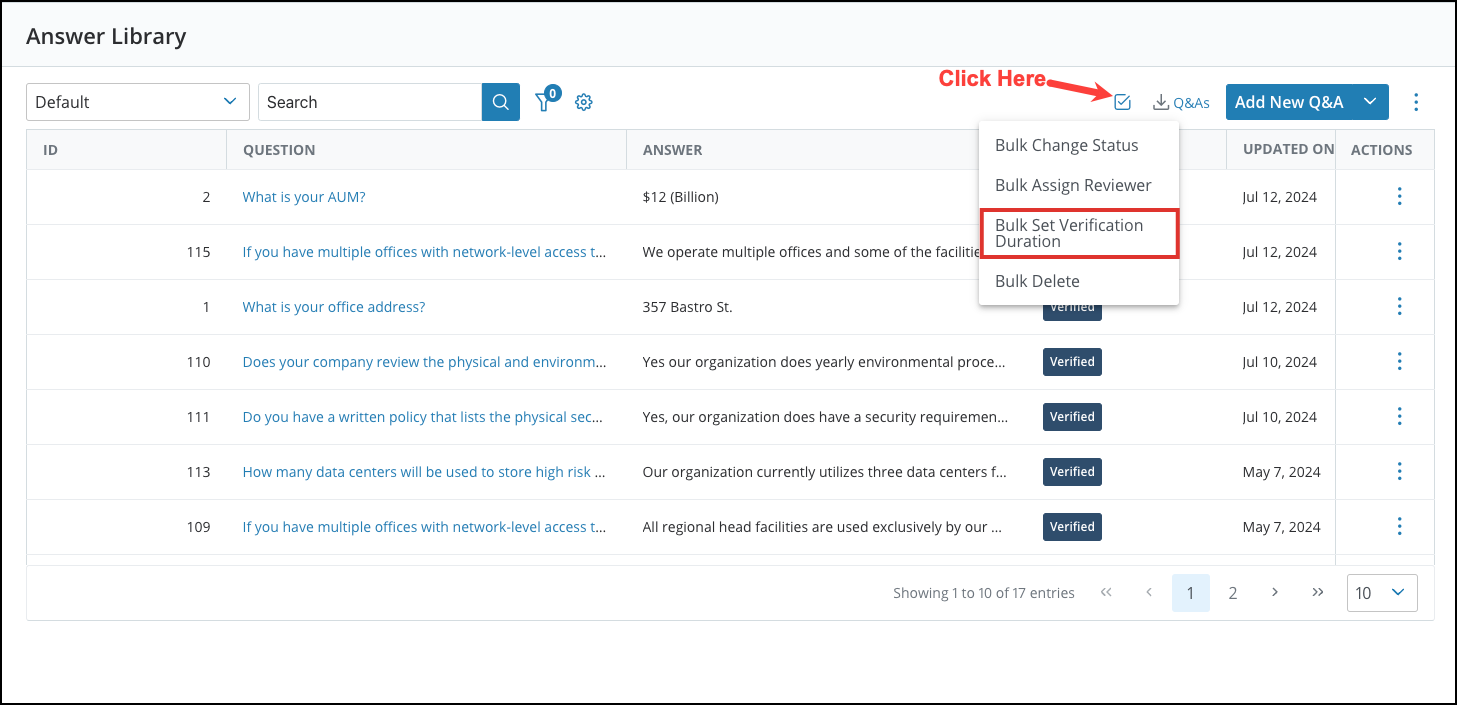Click the Add New Q&A button
1457x705 pixels.
coord(1289,102)
